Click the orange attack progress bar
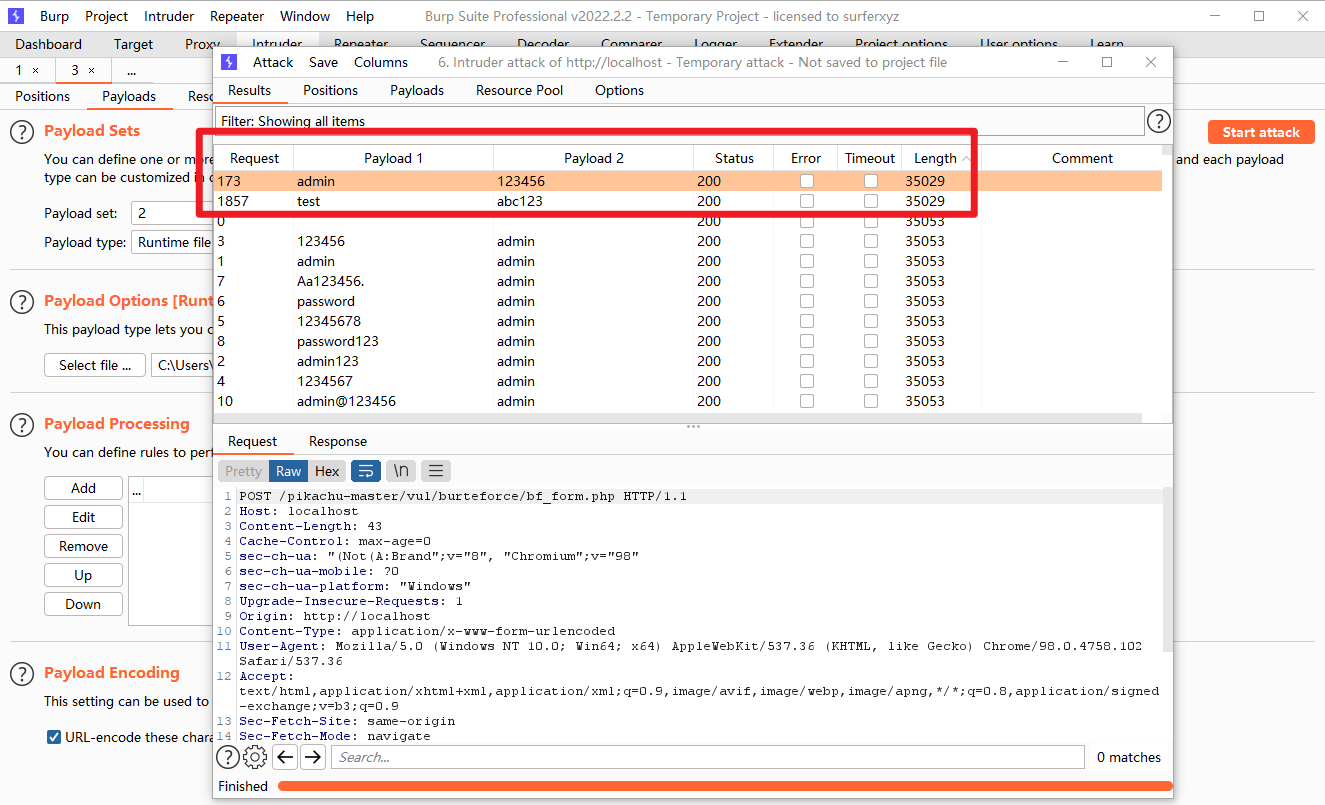This screenshot has height=805, width=1325. click(723, 786)
